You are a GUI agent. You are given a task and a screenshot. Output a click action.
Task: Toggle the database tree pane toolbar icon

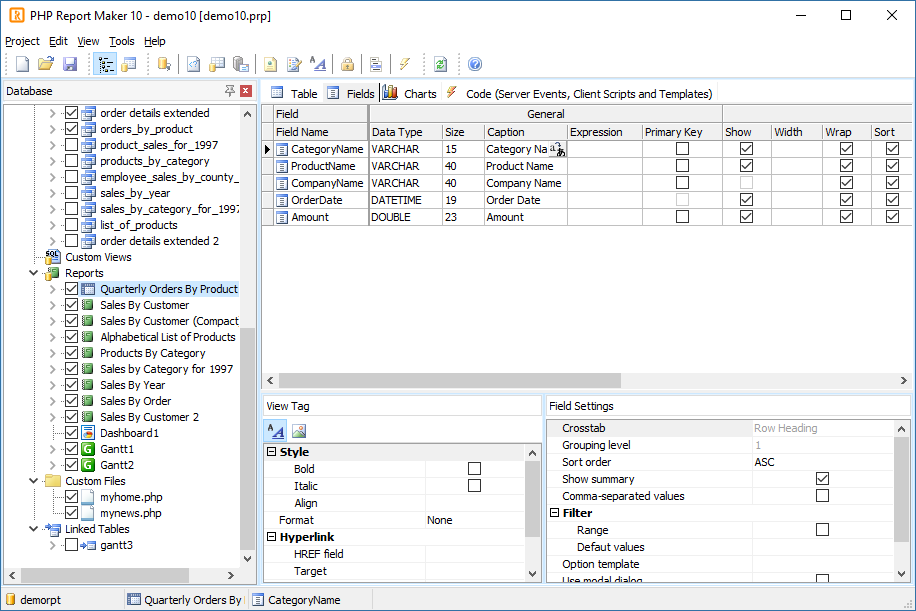(105, 64)
